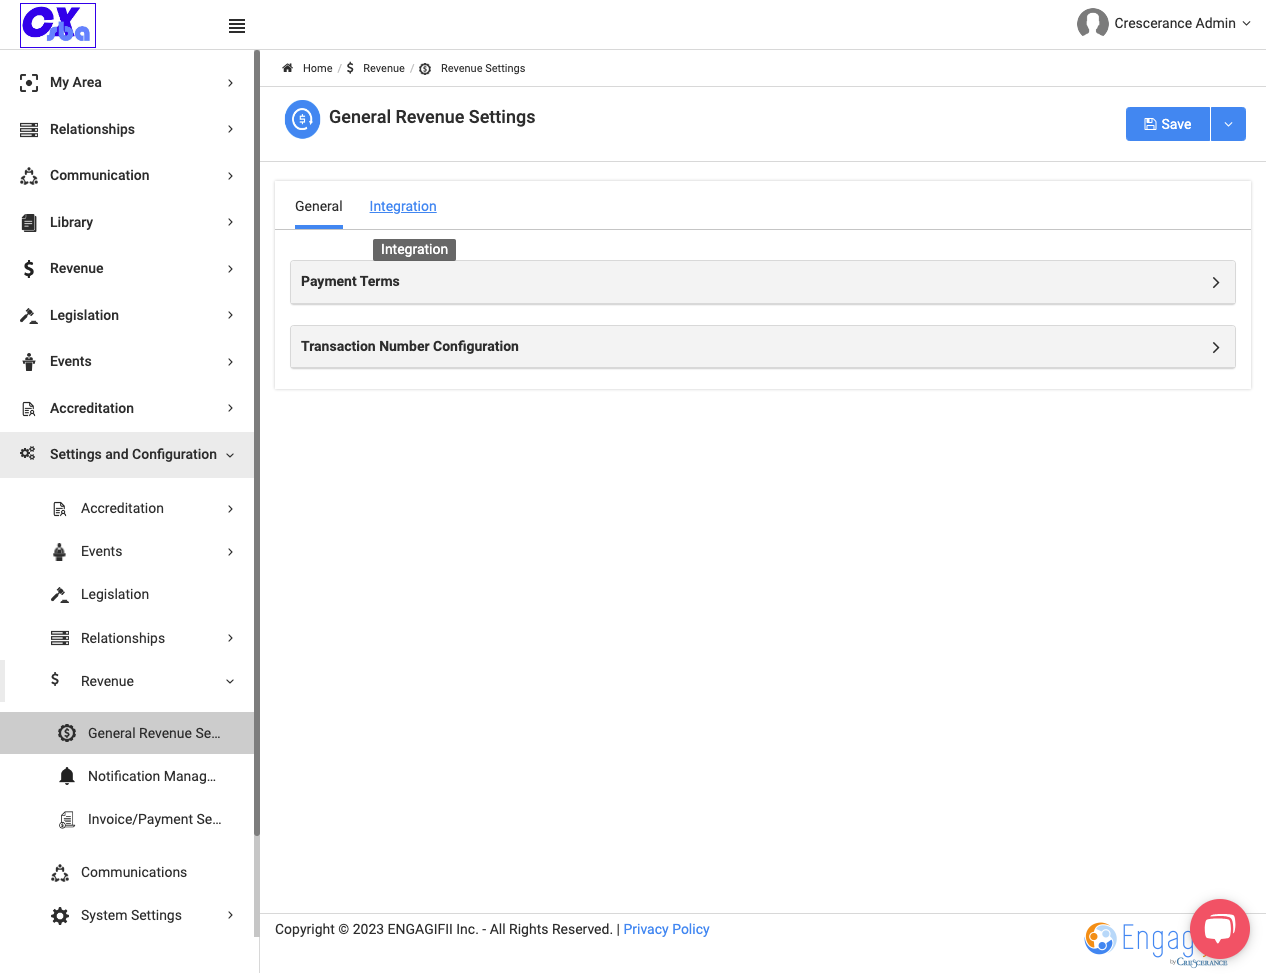Open General Revenue Settings menu item
The width and height of the screenshot is (1266, 975).
[x=127, y=733]
